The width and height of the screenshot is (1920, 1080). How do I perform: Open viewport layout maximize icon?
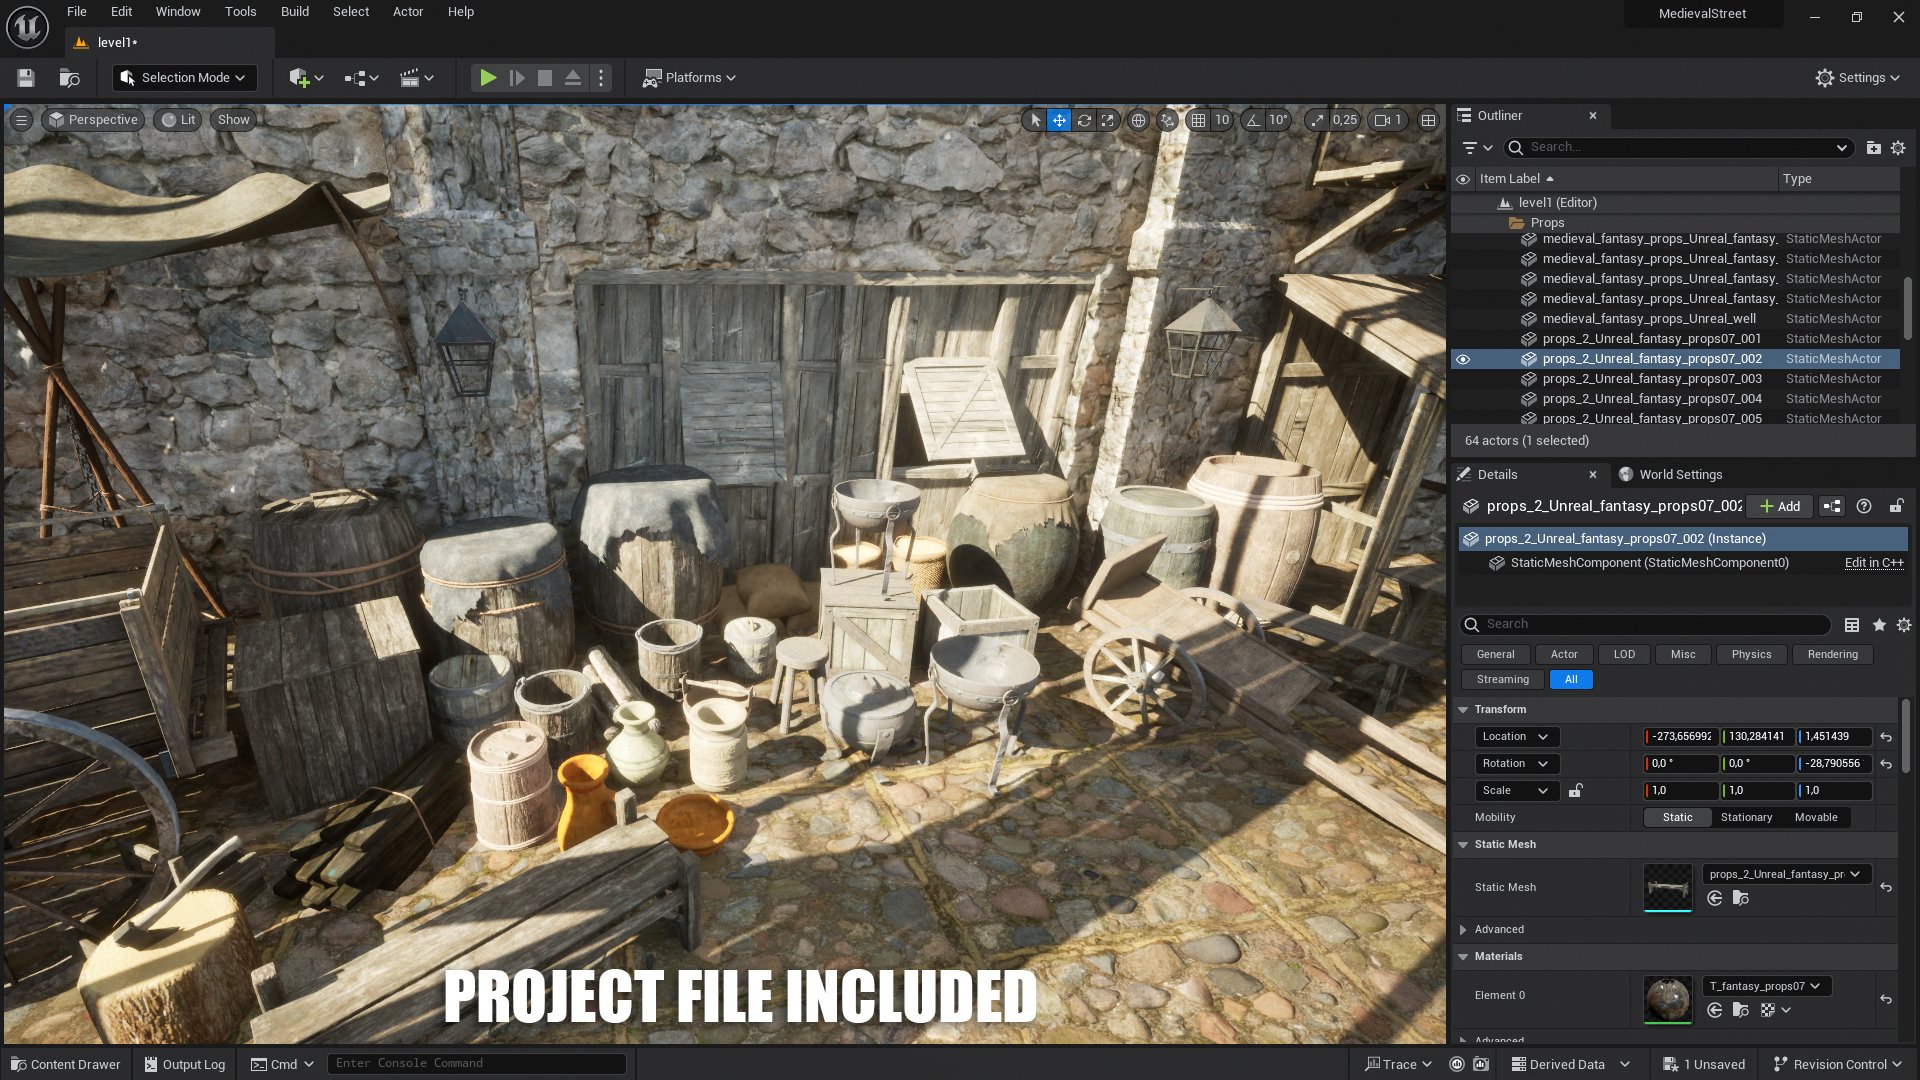pos(1429,120)
